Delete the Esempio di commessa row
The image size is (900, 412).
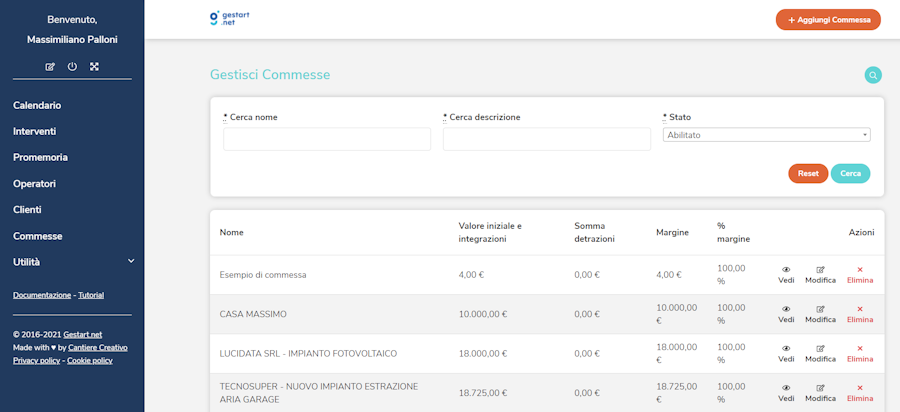(860, 275)
